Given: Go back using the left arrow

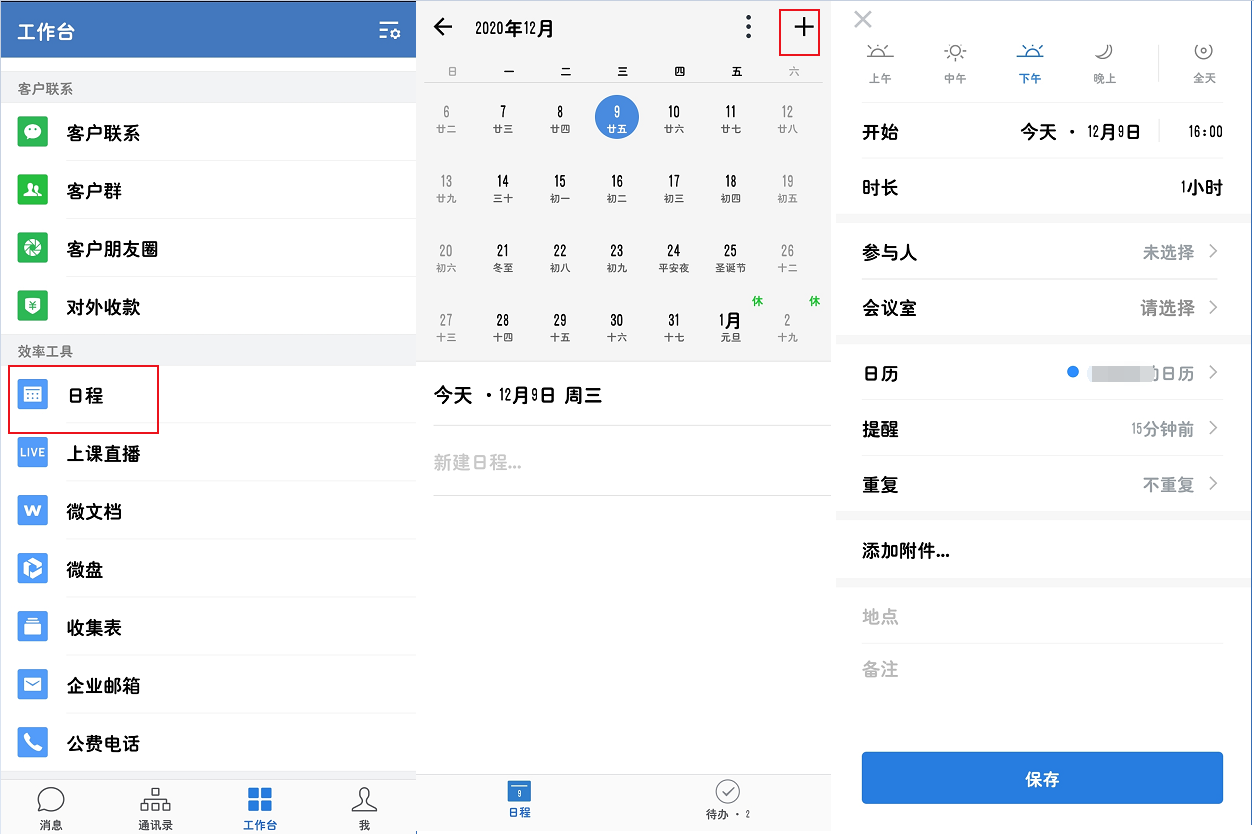Looking at the screenshot, I should (443, 28).
